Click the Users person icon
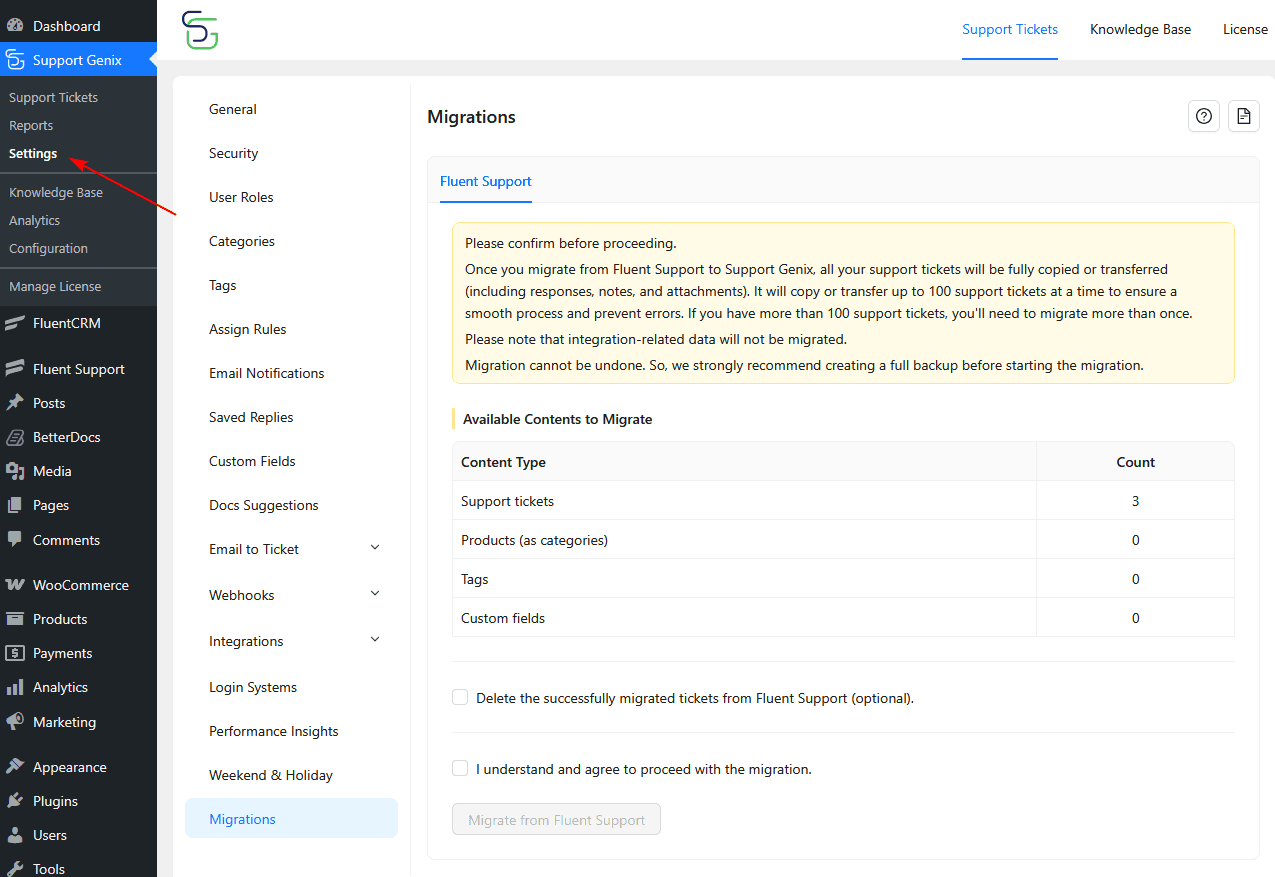1275x877 pixels. pos(15,835)
